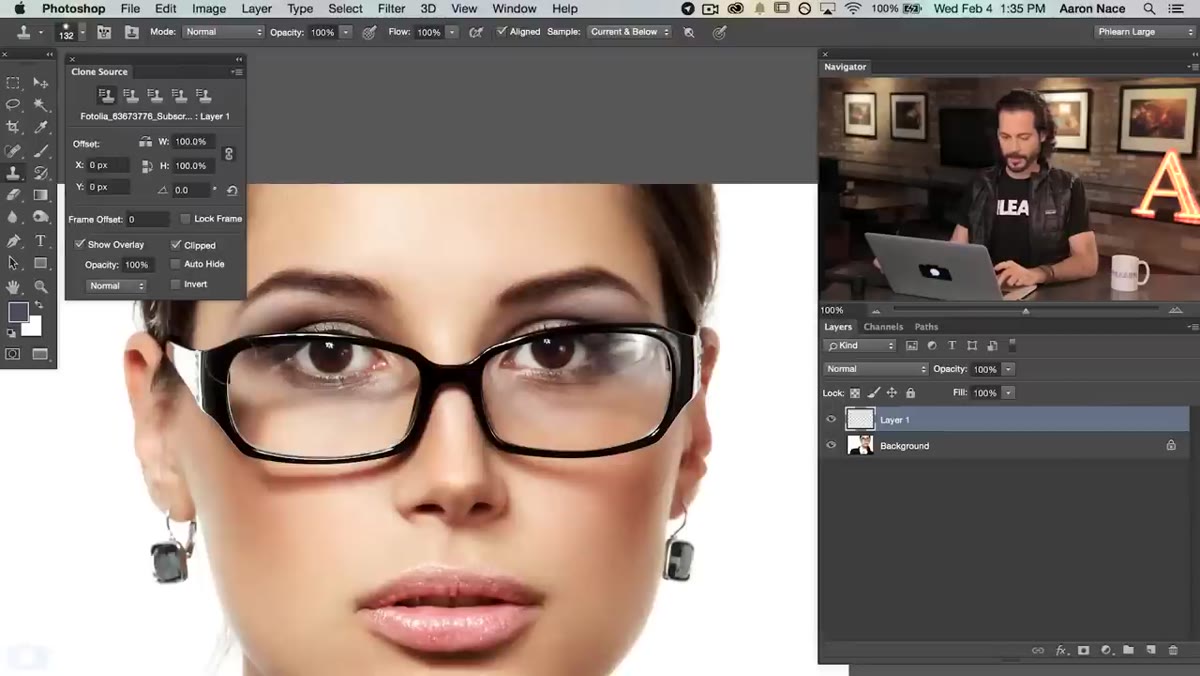
Task: Select the Eraser tool
Action: tap(13, 196)
